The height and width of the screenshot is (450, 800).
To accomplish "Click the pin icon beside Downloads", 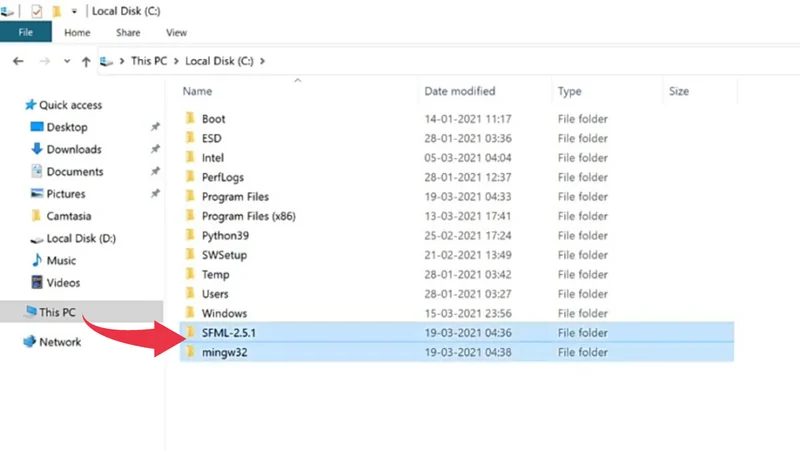I will click(x=155, y=150).
